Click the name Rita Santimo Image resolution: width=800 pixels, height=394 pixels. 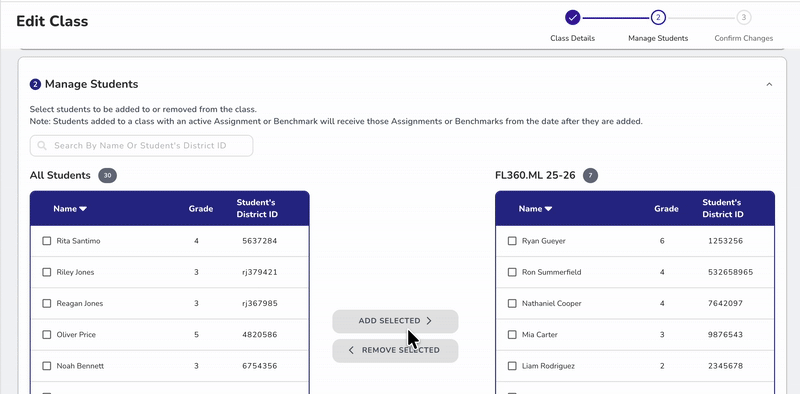click(78, 241)
